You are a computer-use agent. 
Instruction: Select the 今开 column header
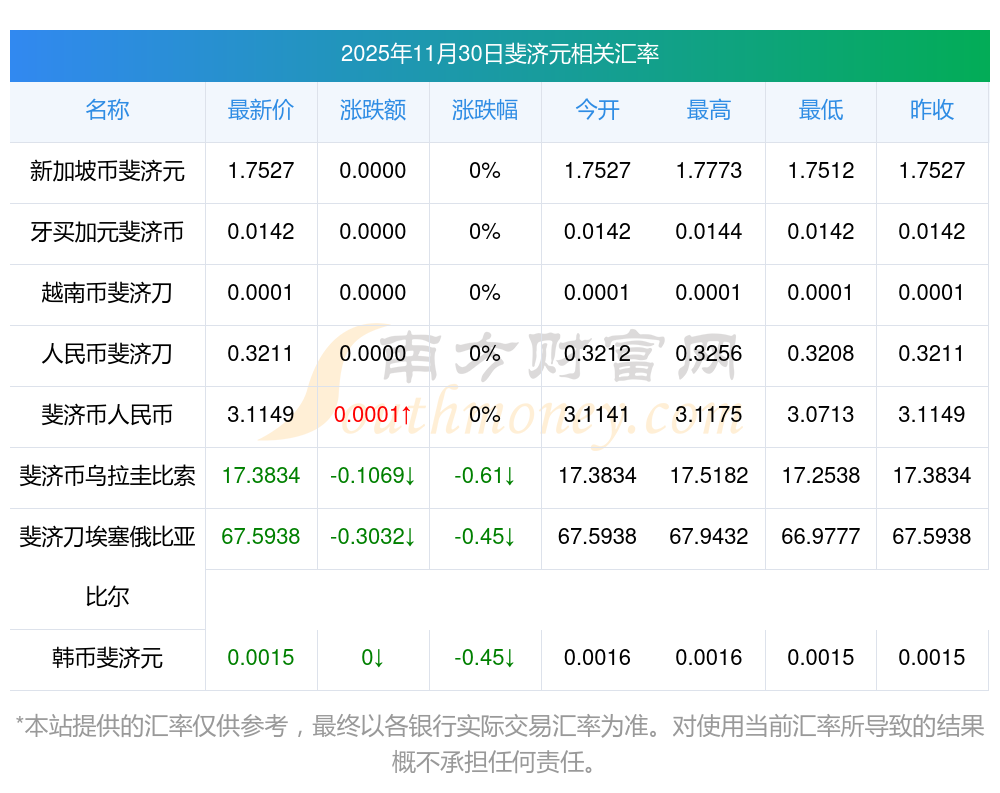(598, 110)
